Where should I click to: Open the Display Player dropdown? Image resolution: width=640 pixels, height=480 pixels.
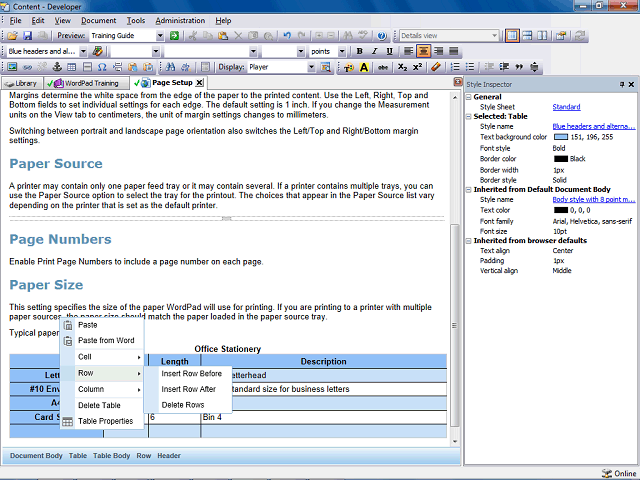tap(311, 67)
